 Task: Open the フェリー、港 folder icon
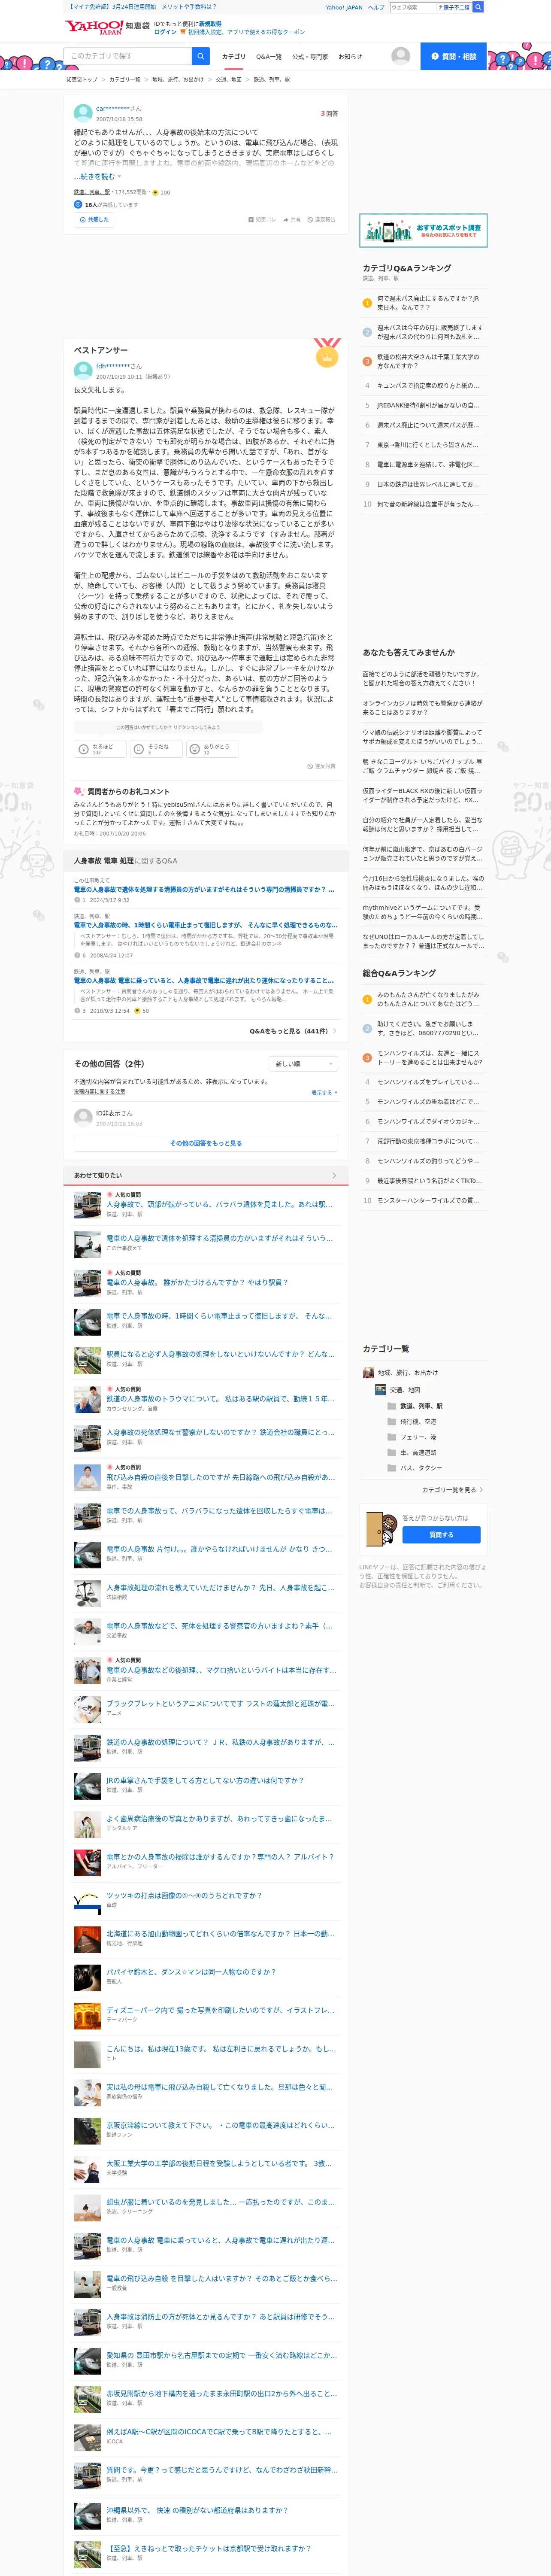392,1437
